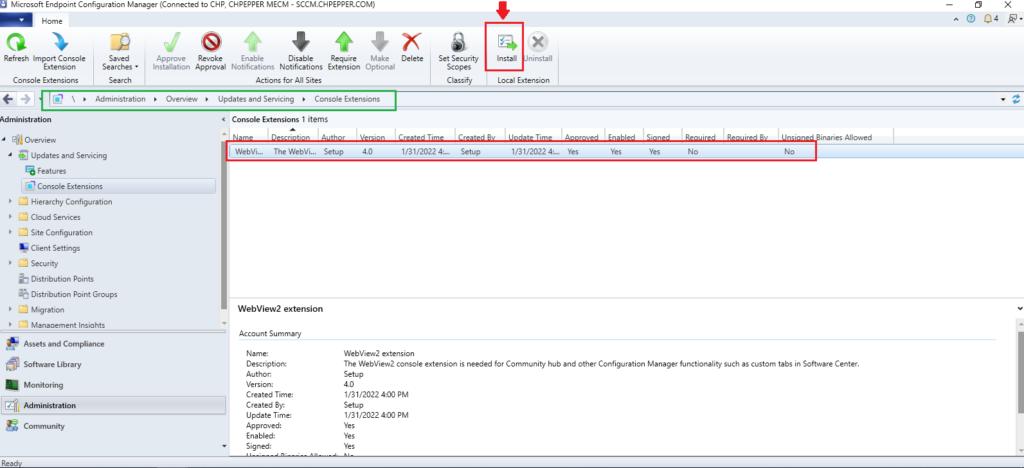This screenshot has width=1024, height=468.
Task: Click Require Extension green arrow
Action: [x=344, y=43]
